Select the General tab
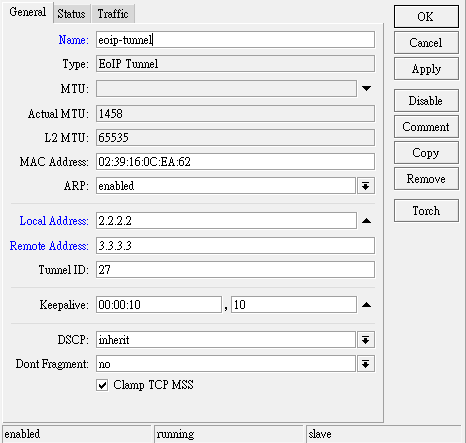The width and height of the screenshot is (466, 443). [28, 12]
